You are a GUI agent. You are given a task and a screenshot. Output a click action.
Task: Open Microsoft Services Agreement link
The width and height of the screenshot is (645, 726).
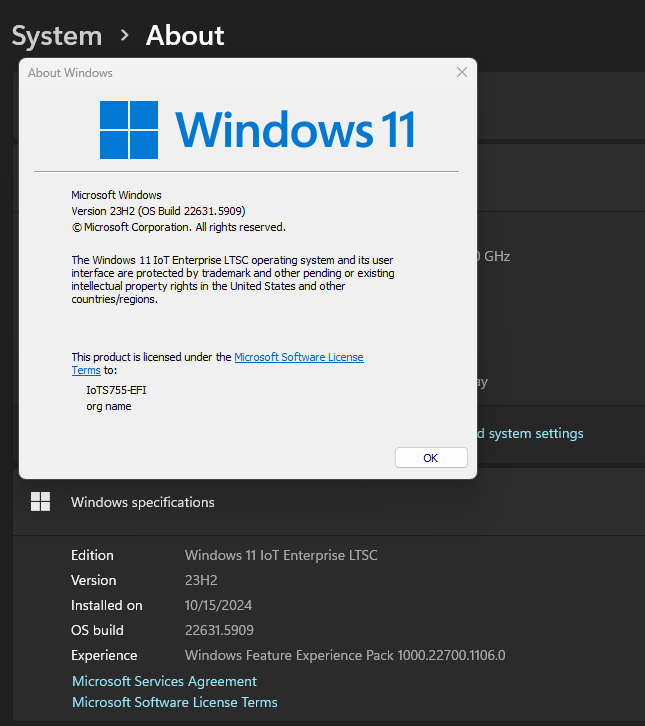click(x=164, y=681)
